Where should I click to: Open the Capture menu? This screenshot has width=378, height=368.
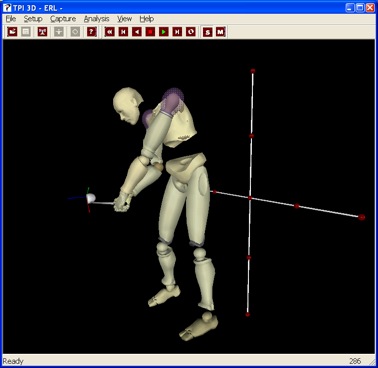pos(63,19)
